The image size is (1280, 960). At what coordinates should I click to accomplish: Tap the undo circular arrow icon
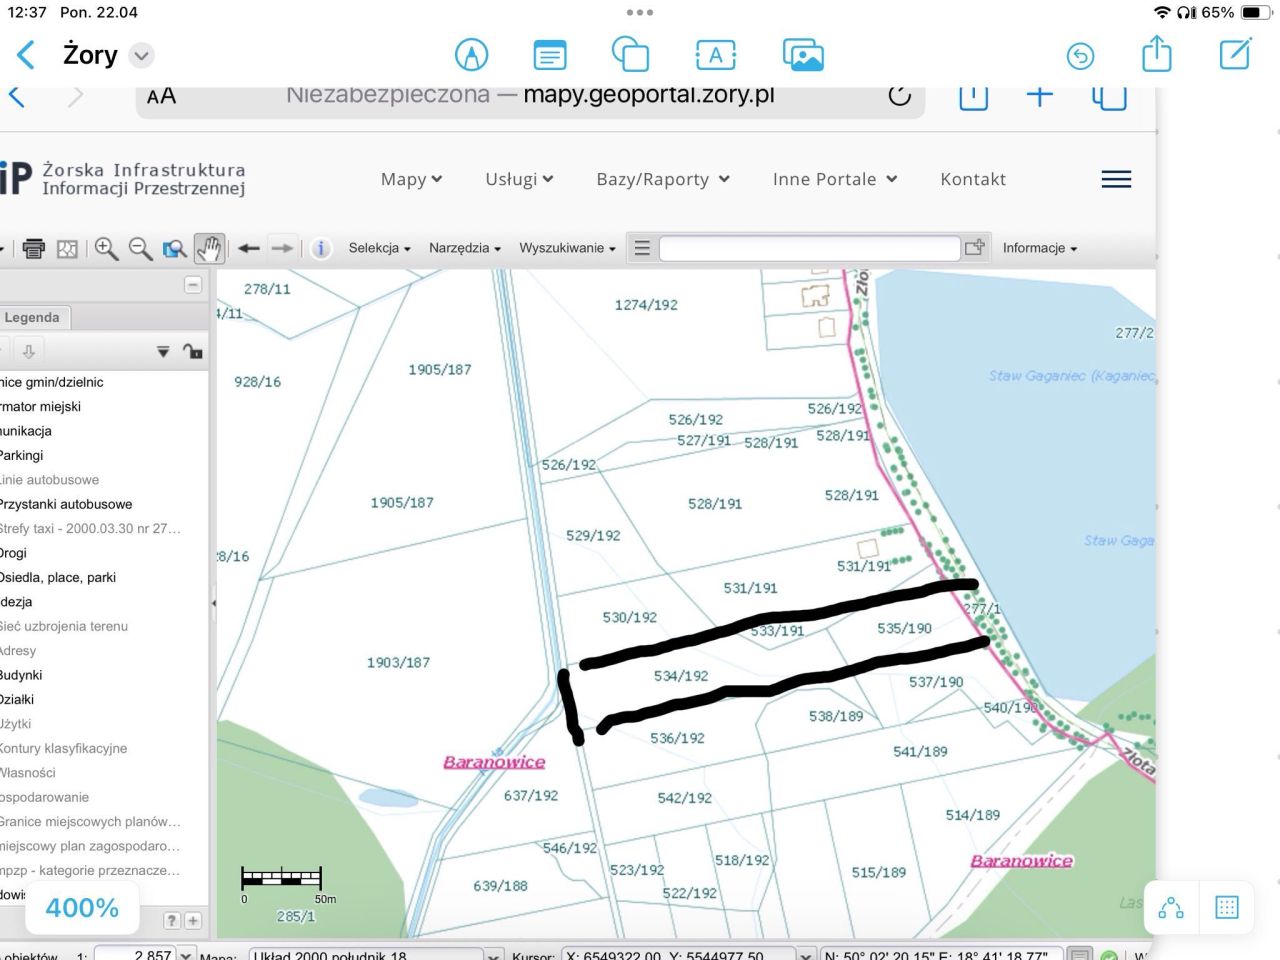[x=1080, y=56]
